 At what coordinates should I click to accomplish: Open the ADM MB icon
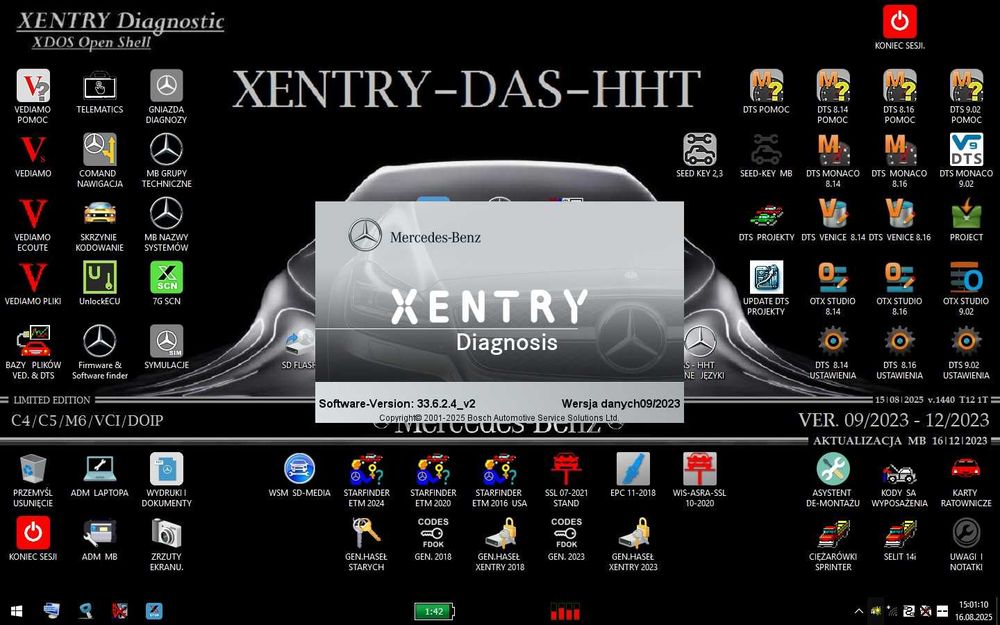[x=99, y=533]
